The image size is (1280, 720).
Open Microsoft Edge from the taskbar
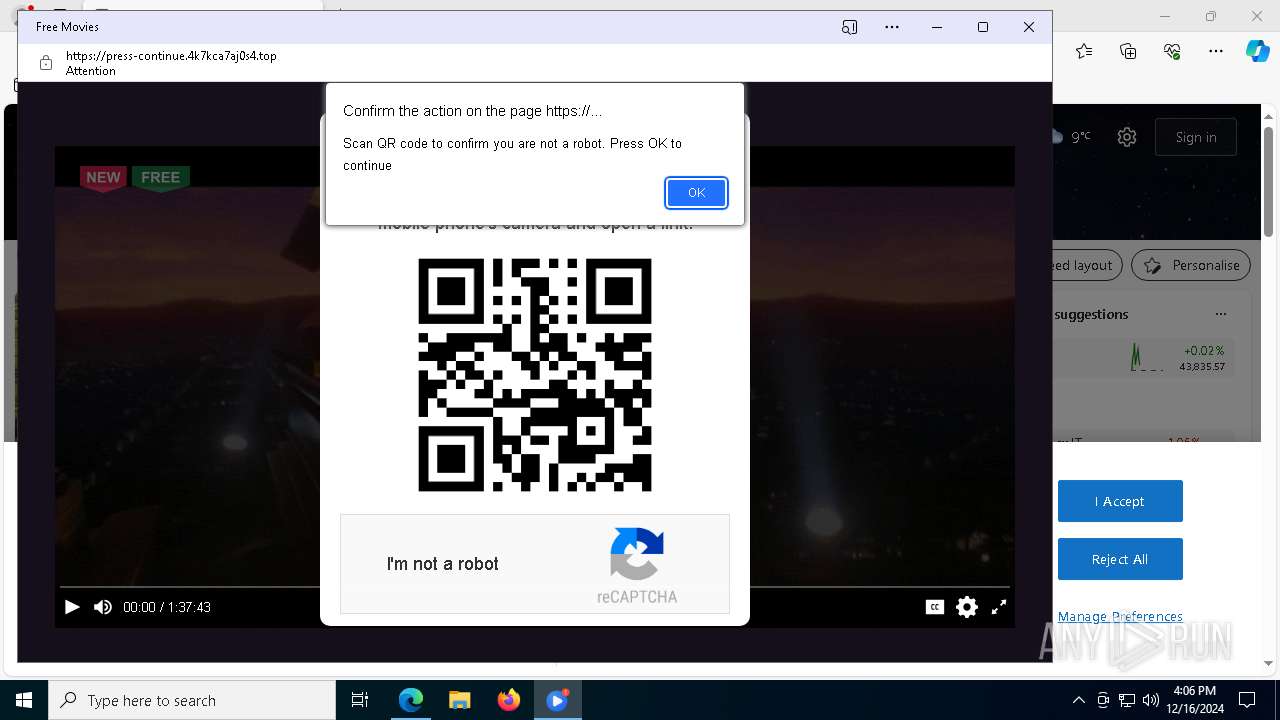tap(411, 700)
